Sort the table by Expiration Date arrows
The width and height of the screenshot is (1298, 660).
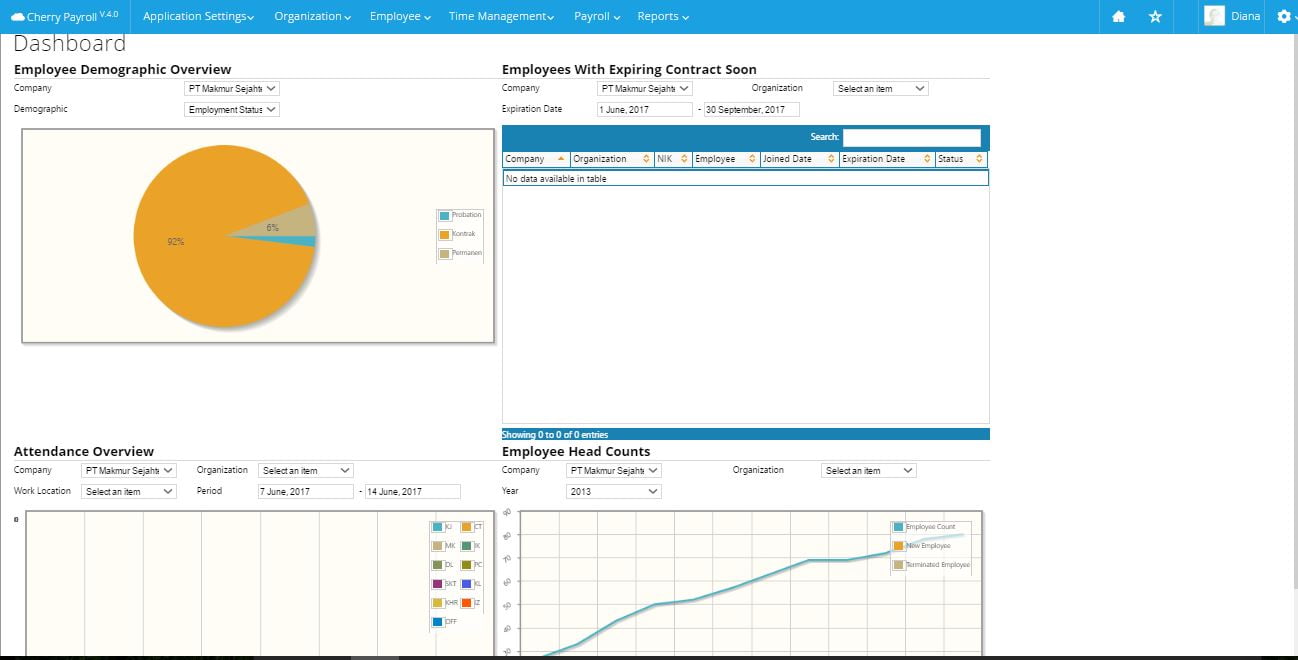coord(927,159)
